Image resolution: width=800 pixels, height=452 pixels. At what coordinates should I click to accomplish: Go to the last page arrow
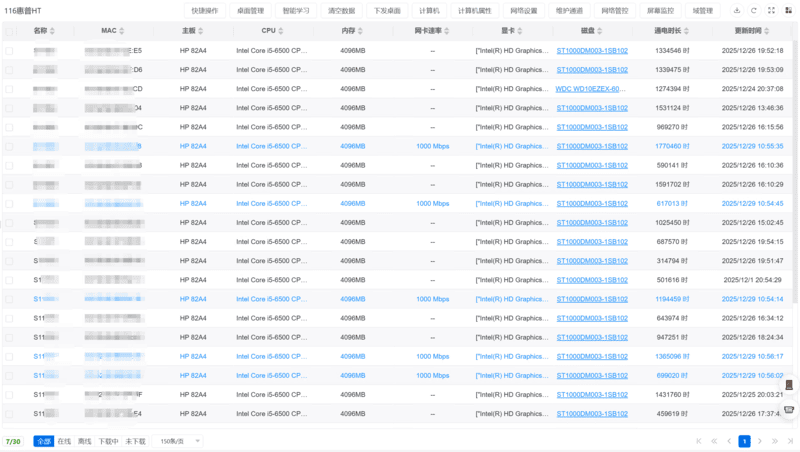[x=789, y=441]
